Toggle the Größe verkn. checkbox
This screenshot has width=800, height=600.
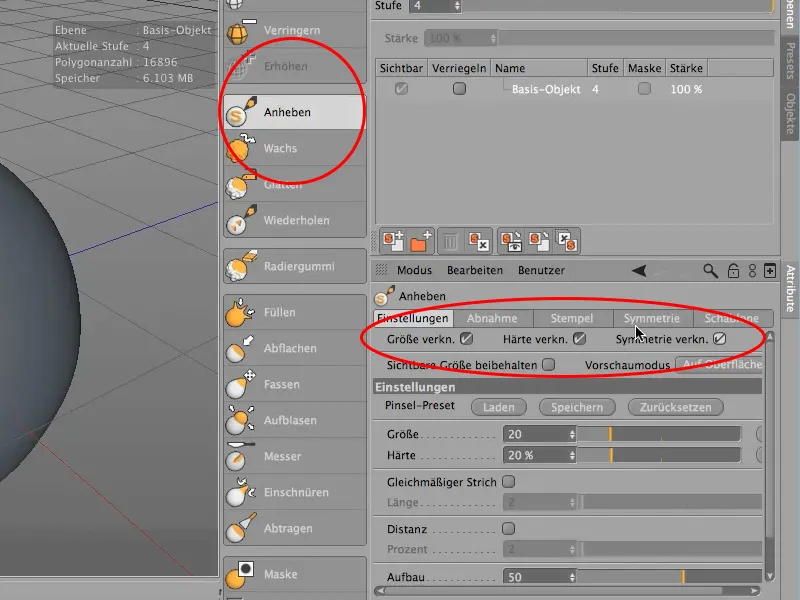(466, 339)
